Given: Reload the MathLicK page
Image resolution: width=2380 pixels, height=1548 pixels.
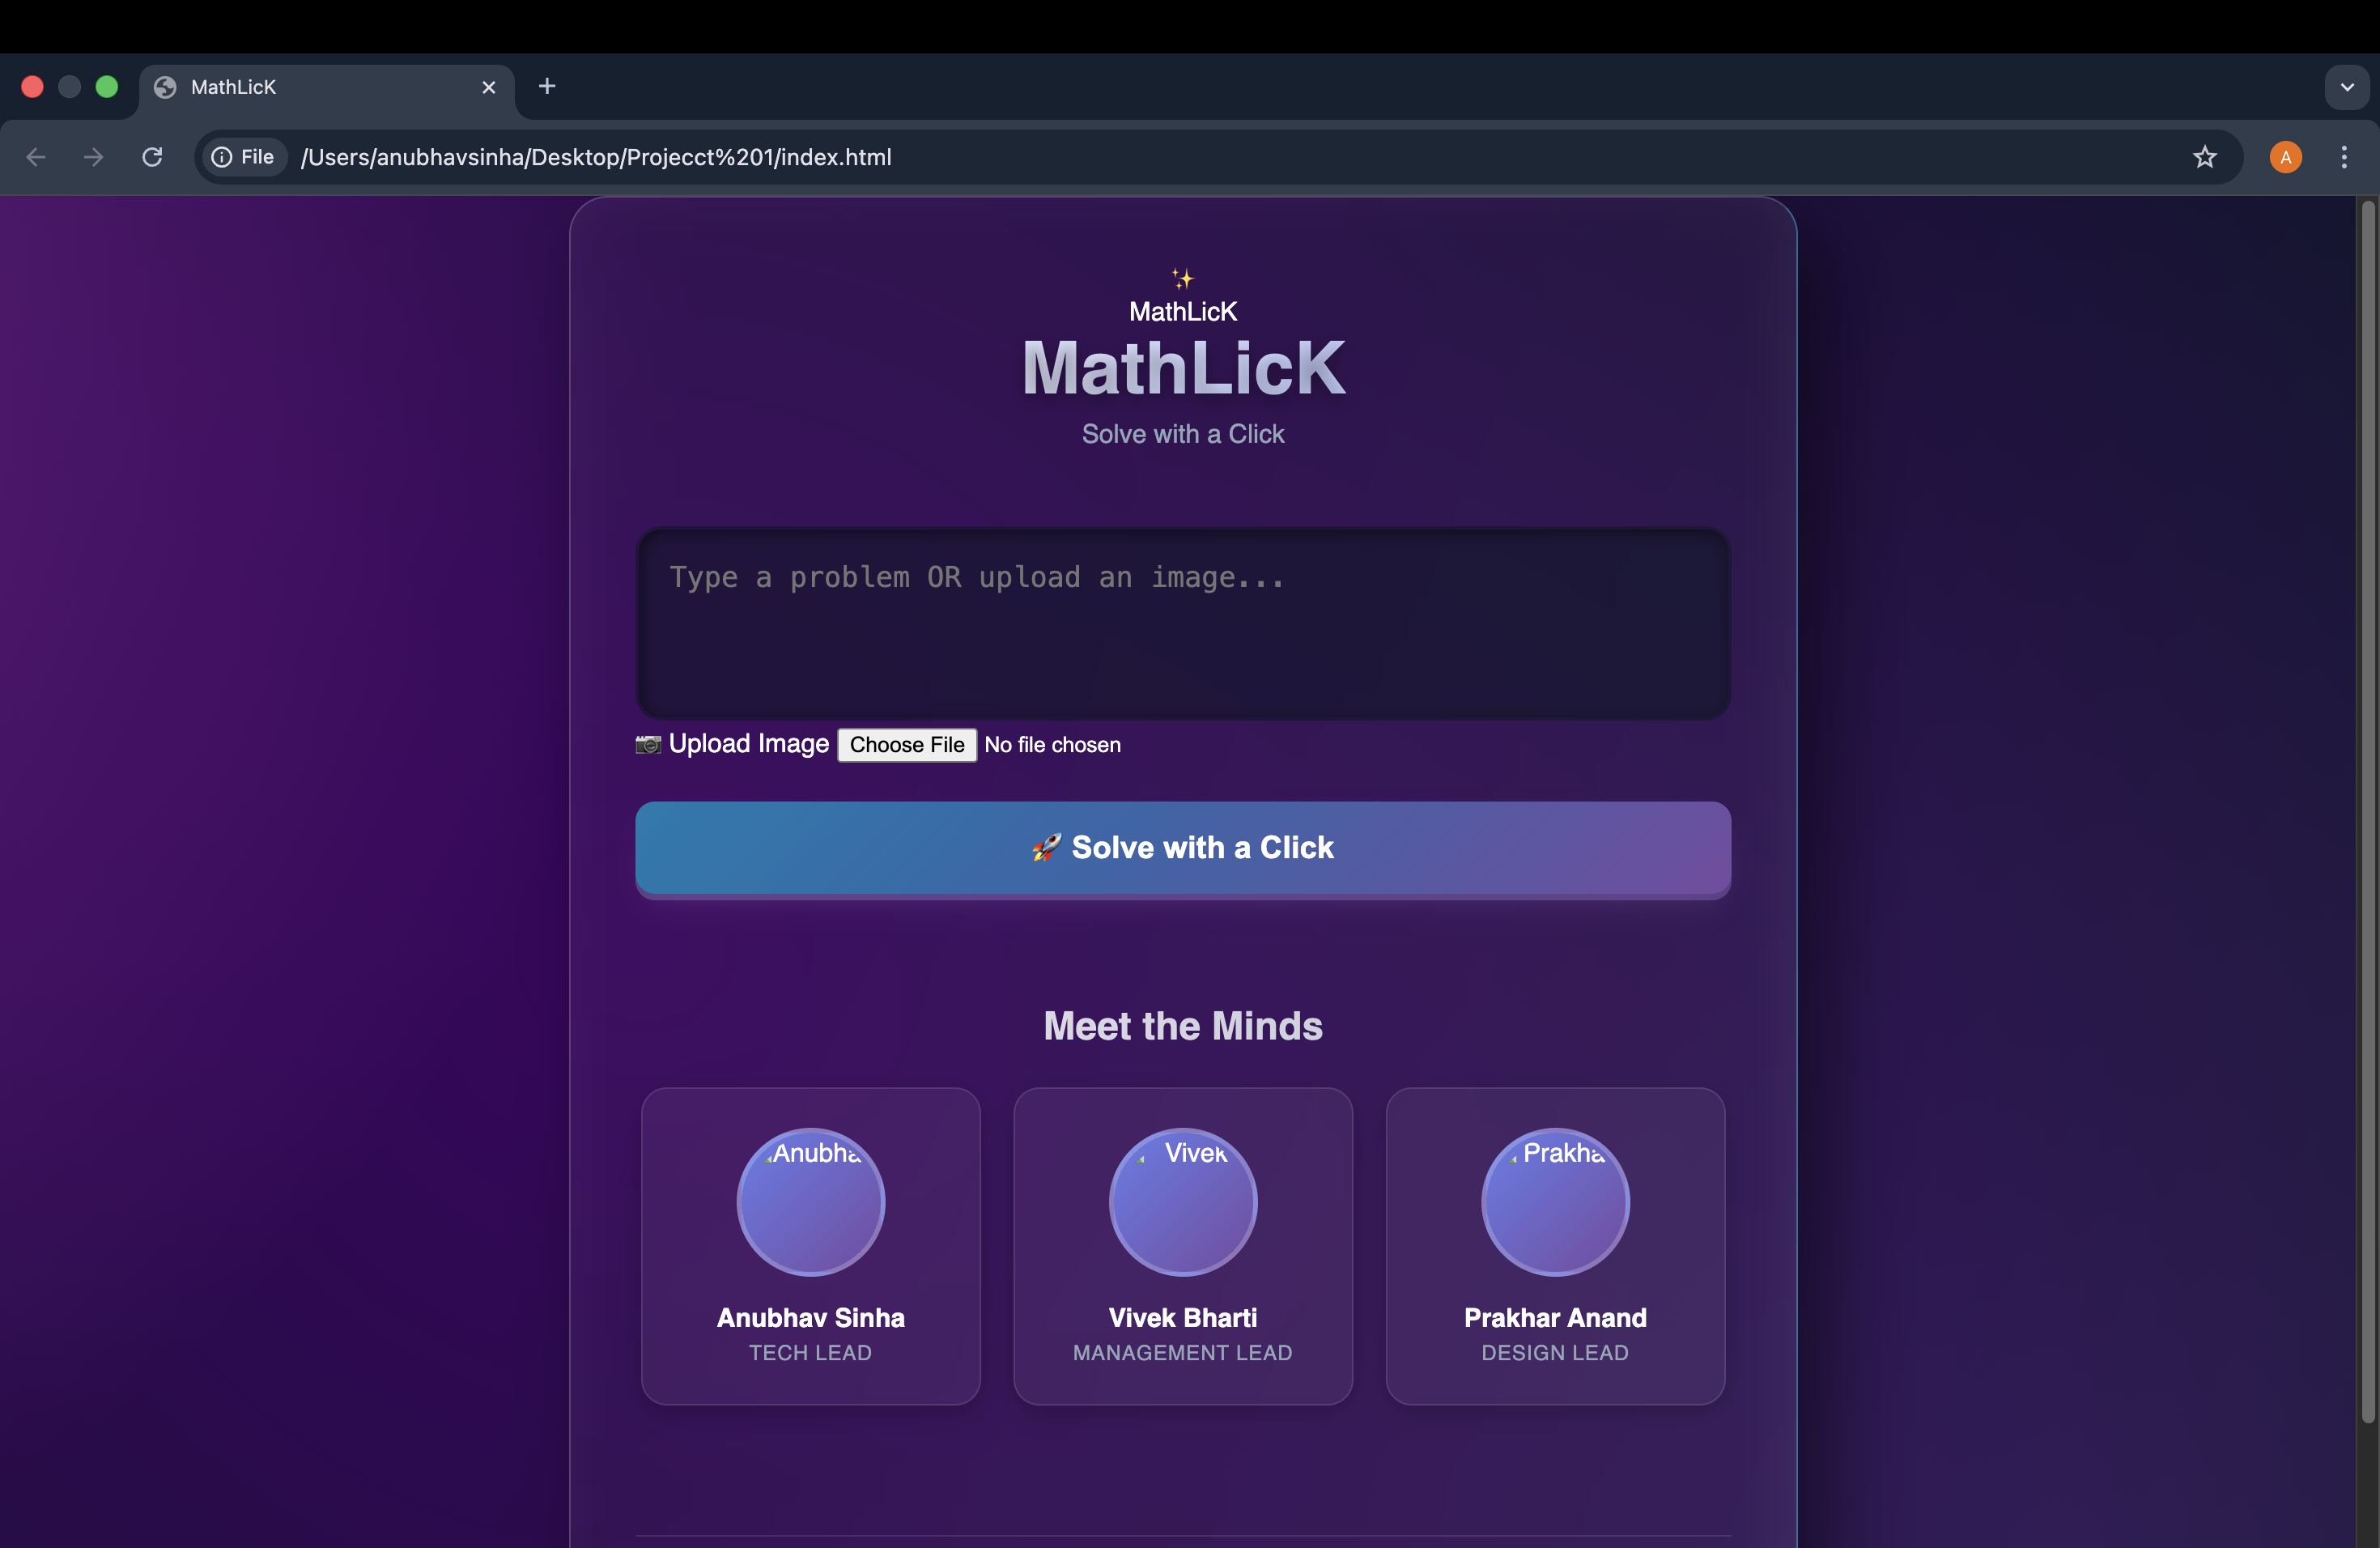Looking at the screenshot, I should click(x=152, y=157).
